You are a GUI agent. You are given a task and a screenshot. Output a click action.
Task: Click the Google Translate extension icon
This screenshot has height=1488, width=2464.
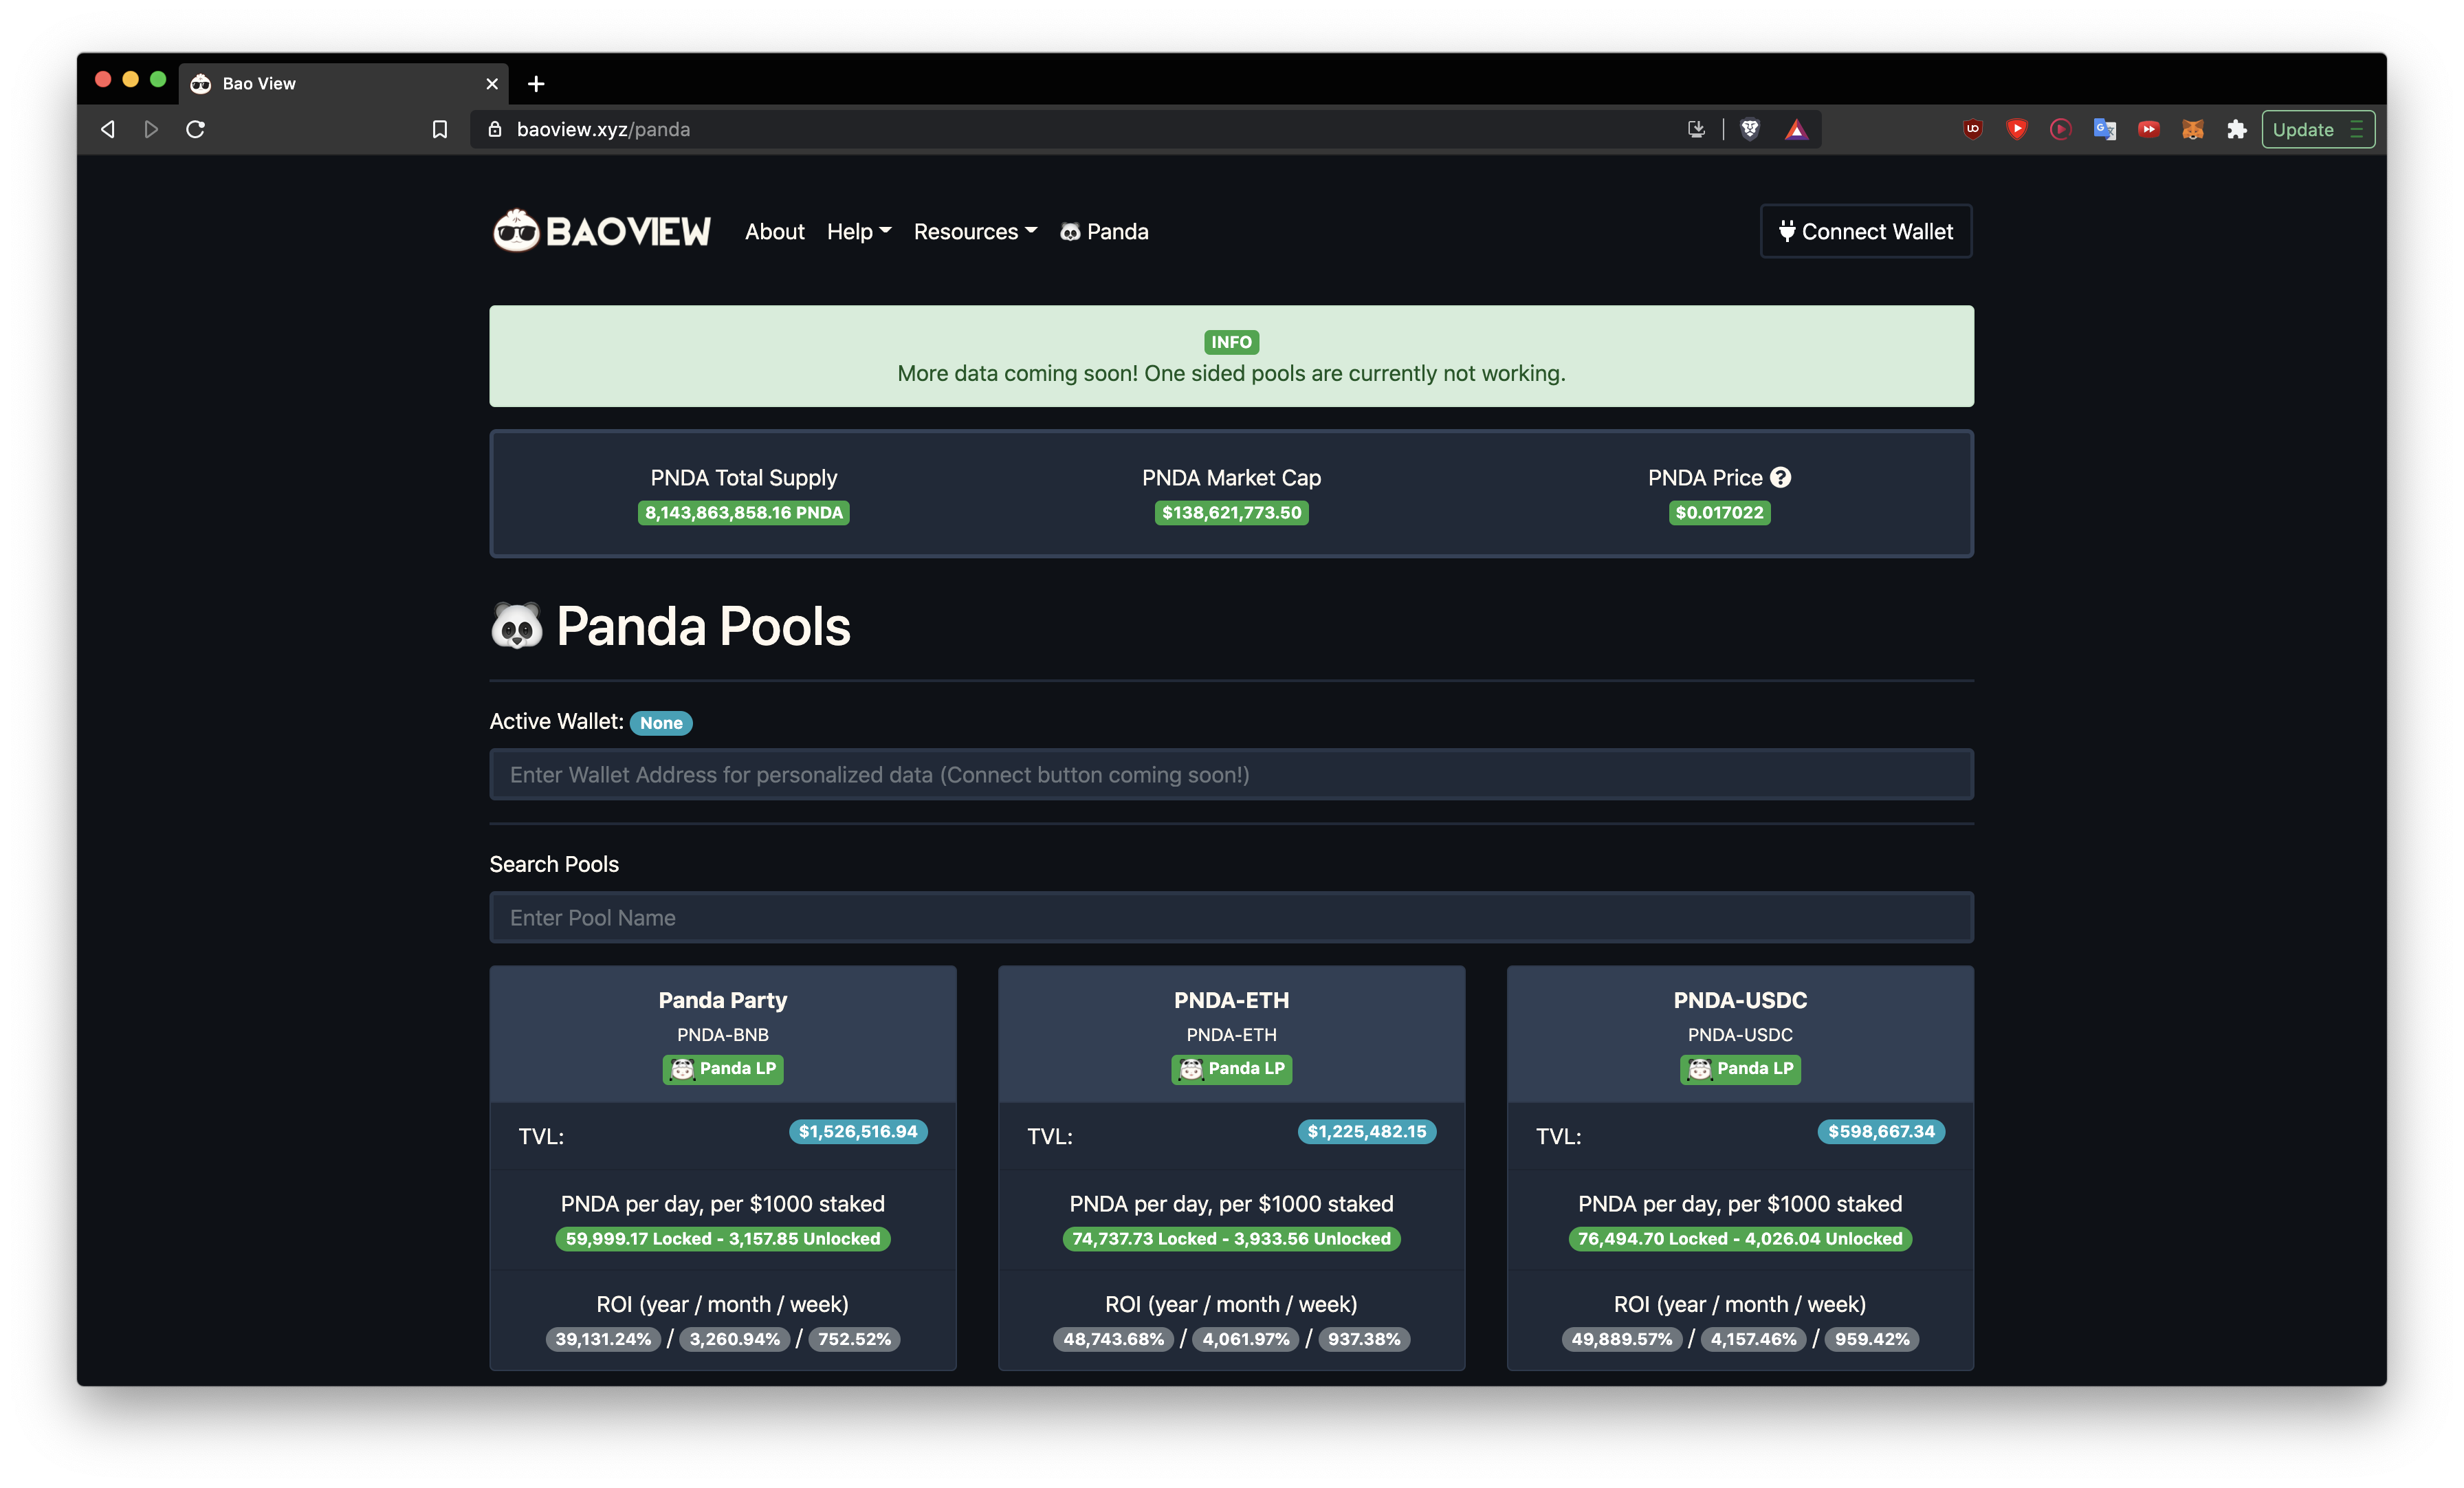2104,129
